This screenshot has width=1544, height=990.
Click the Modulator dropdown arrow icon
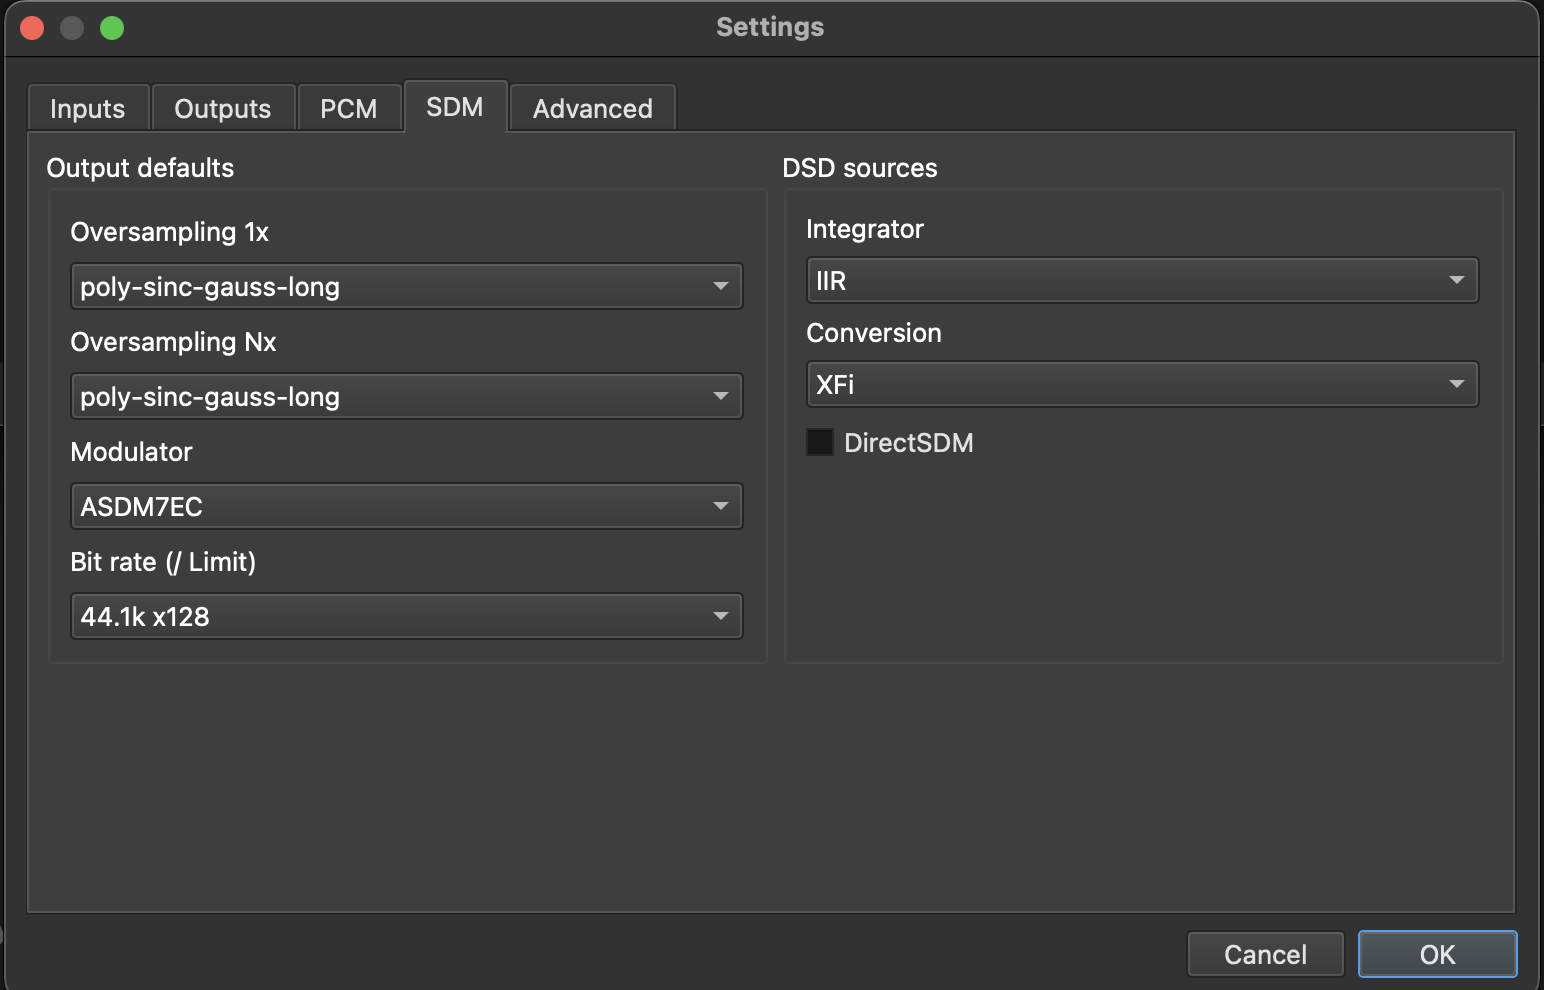click(x=721, y=507)
